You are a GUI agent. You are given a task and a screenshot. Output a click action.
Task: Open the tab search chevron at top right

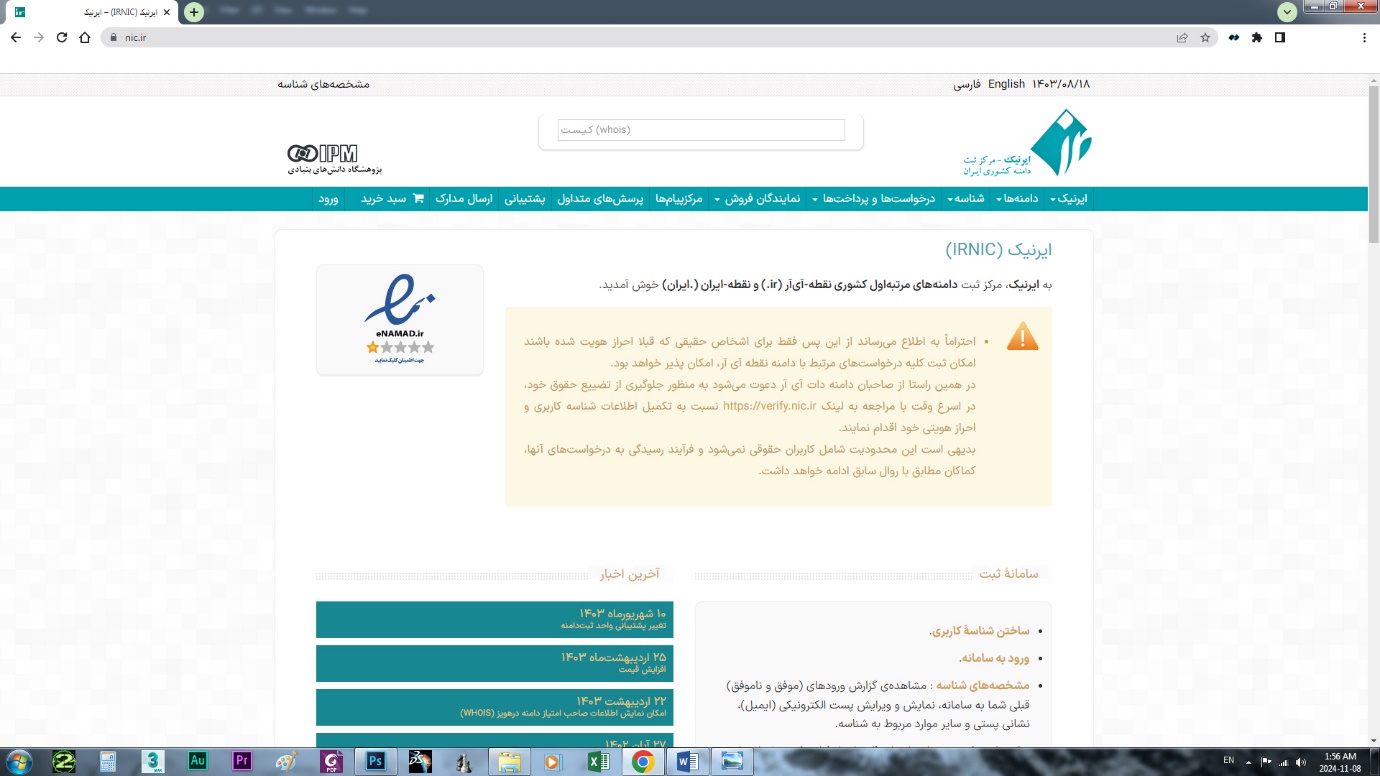1287,11
